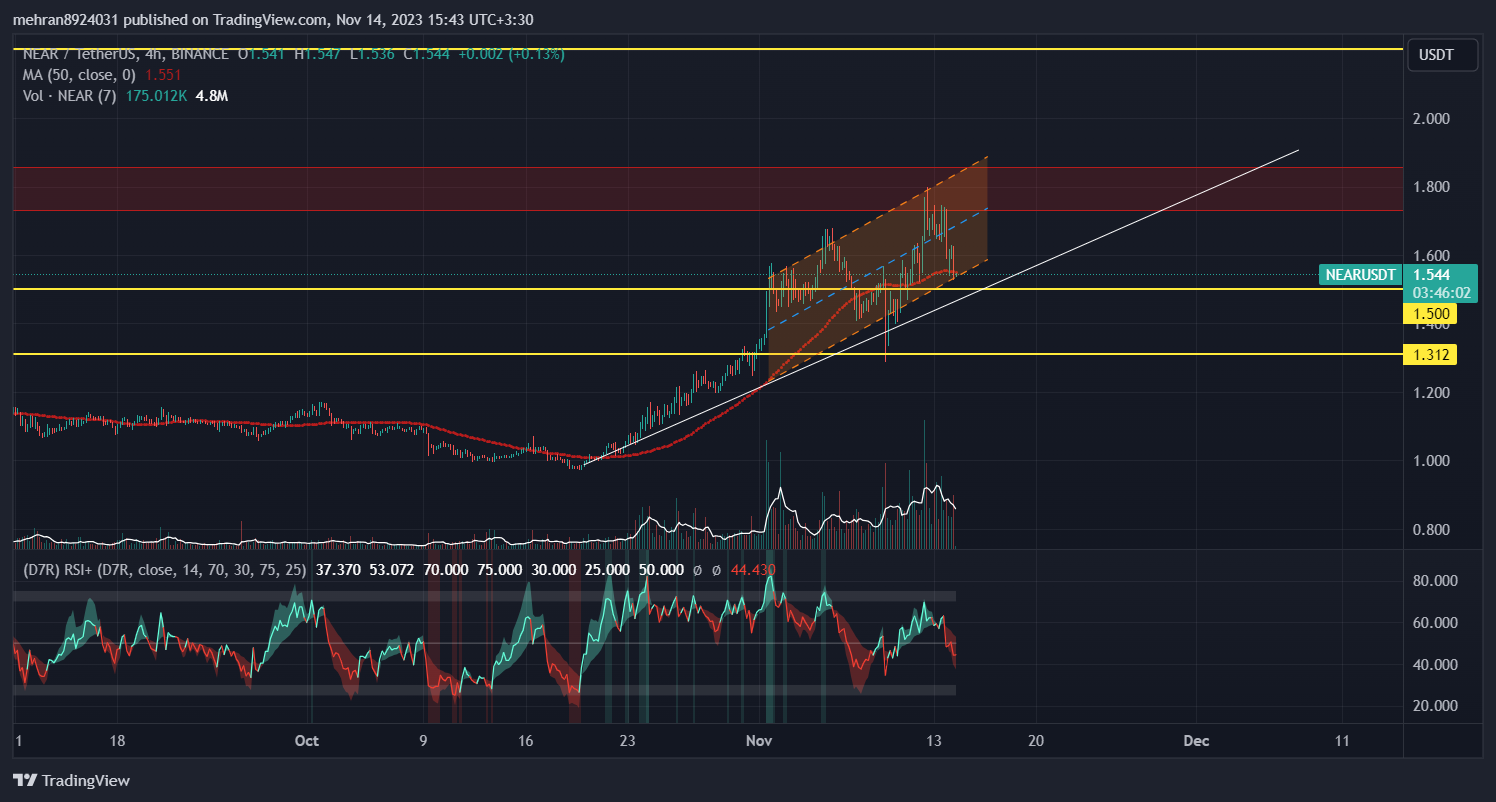Open the USDT currency selector
Viewport: 1496px width, 802px height.
1444,57
